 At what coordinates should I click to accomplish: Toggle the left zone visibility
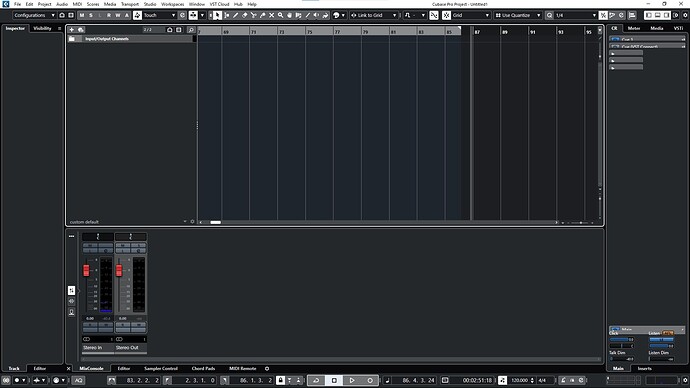pyautogui.click(x=649, y=15)
